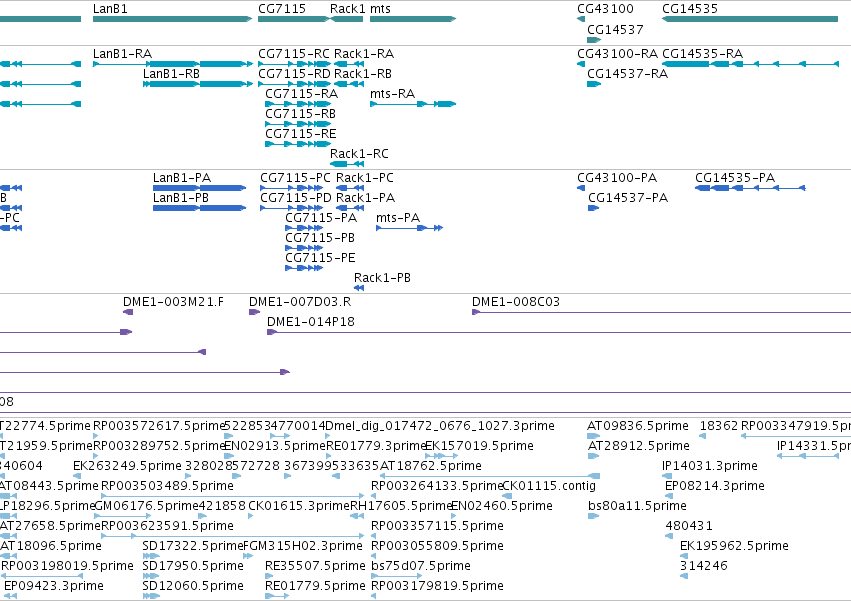Select transcript LanB1-RA
Image resolution: width=851 pixels, height=601 pixels.
pos(173,64)
